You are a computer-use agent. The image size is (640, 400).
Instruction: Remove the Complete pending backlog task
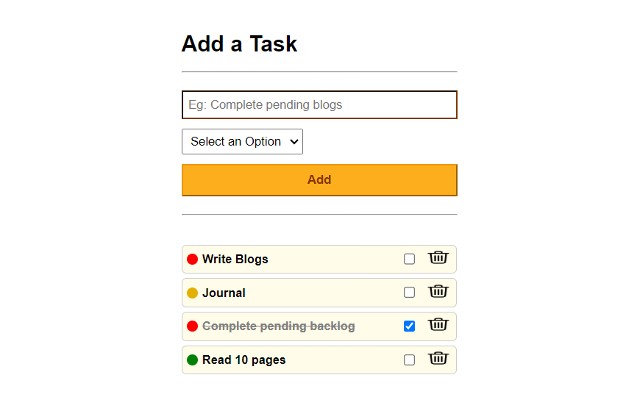pyautogui.click(x=438, y=325)
